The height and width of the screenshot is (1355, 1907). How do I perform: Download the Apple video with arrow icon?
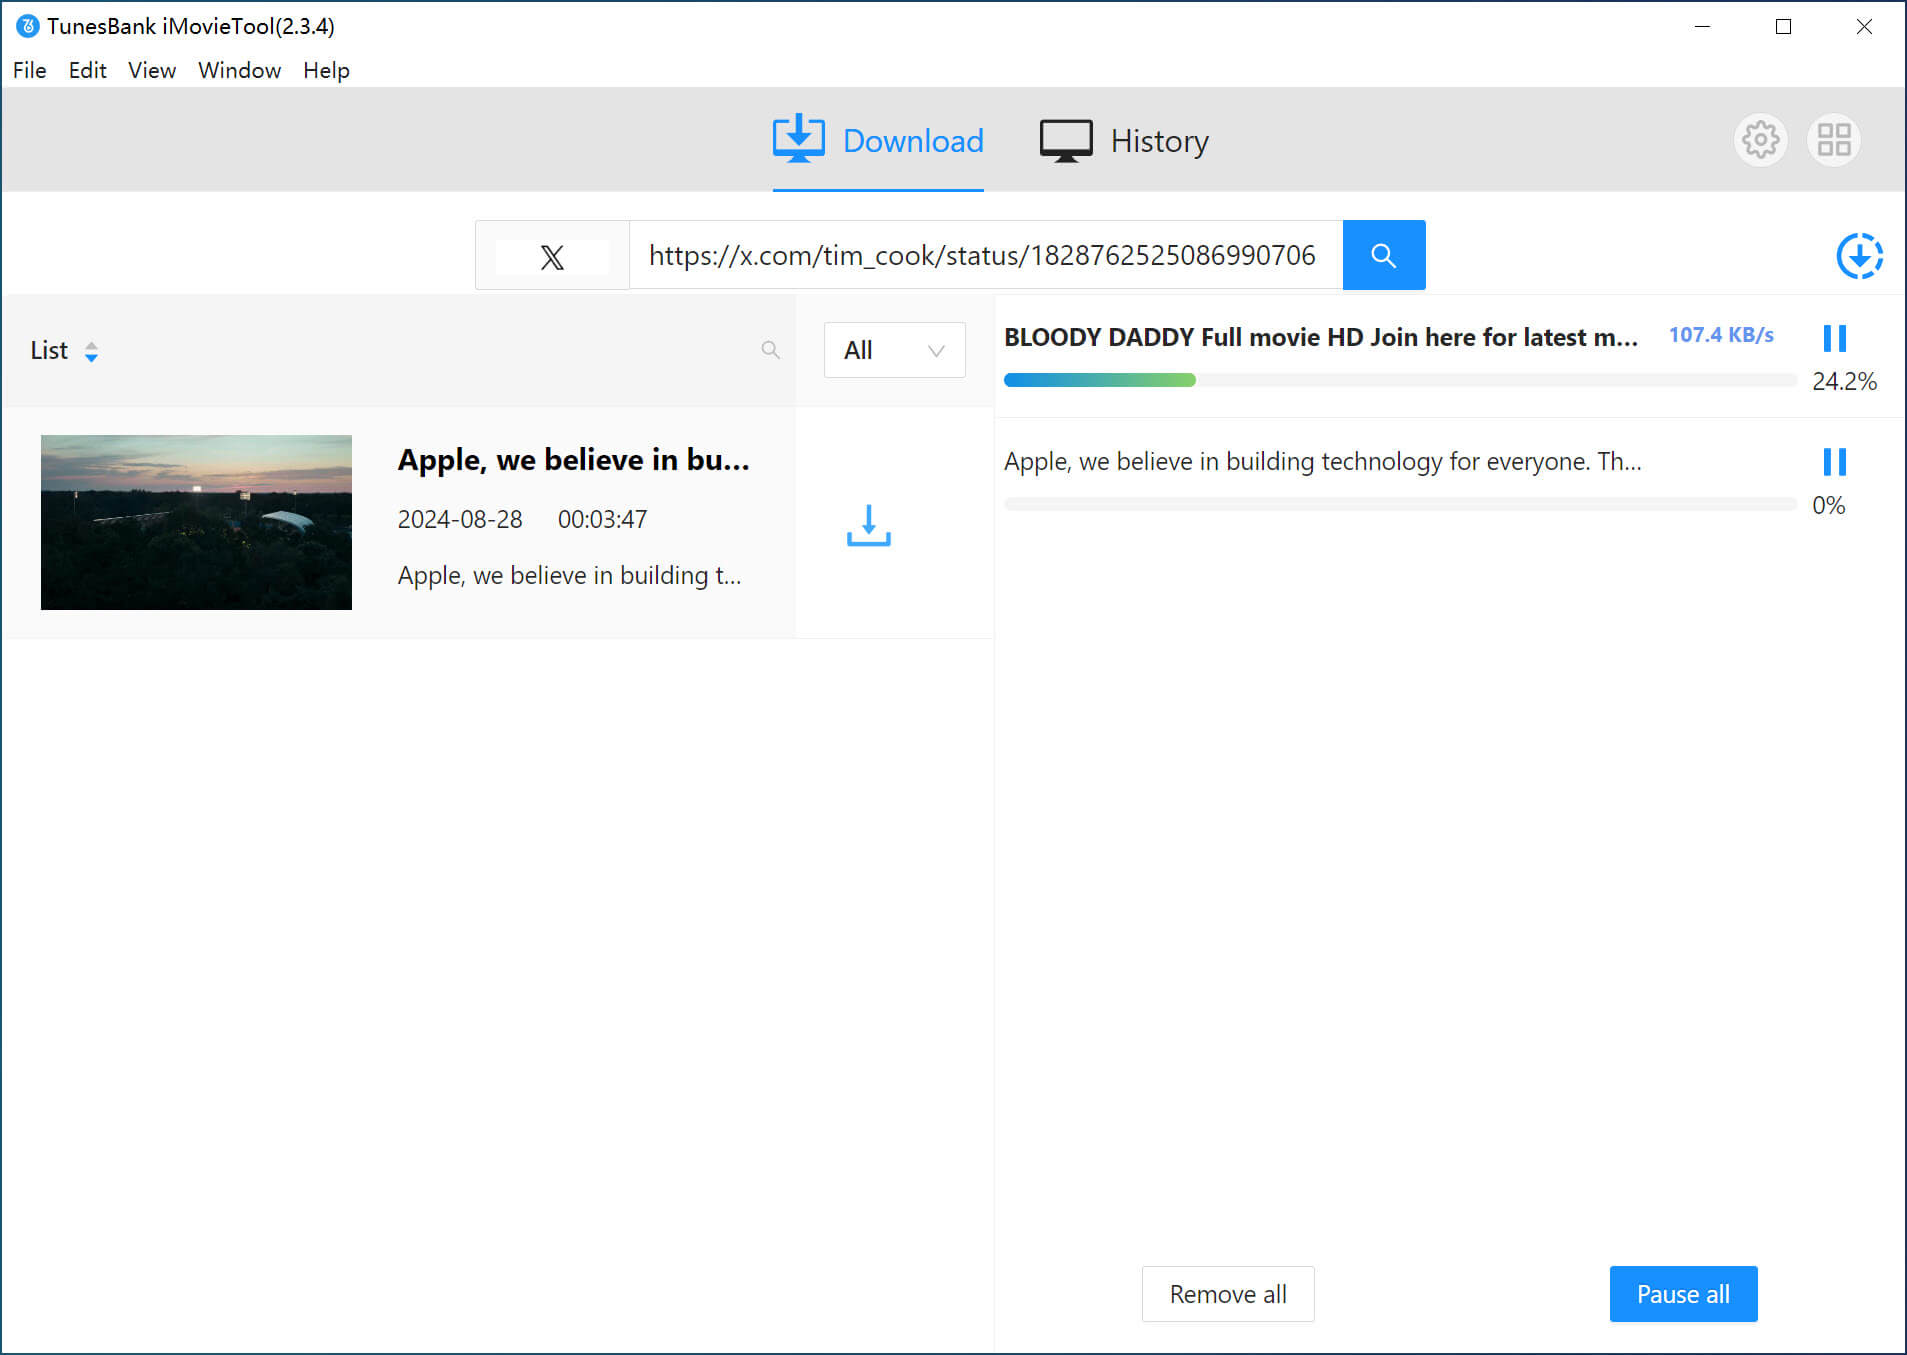[x=868, y=525]
